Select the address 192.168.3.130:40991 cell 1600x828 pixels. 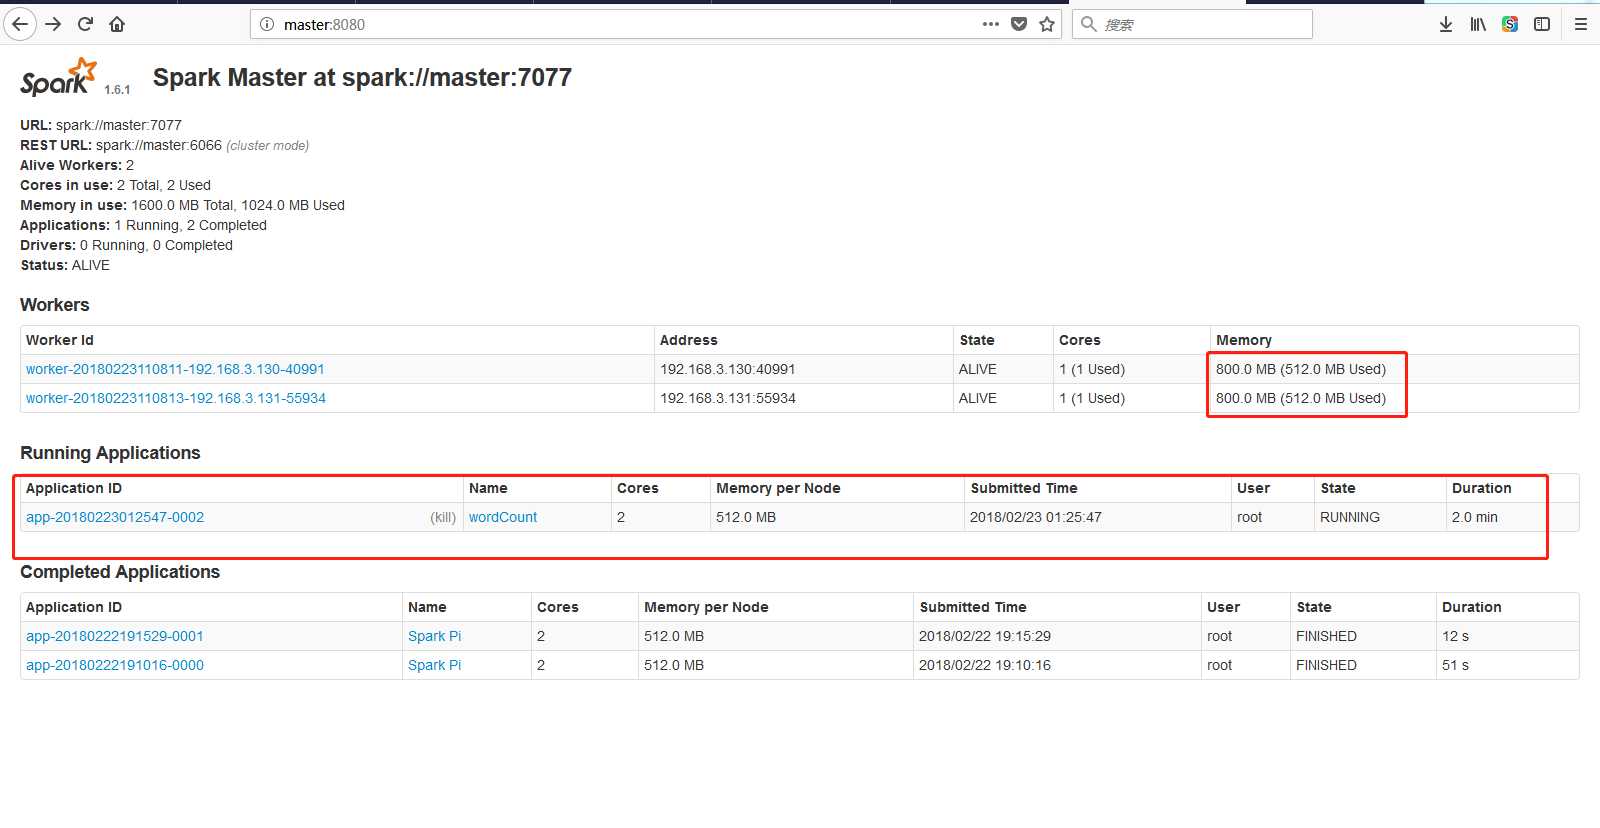[728, 369]
